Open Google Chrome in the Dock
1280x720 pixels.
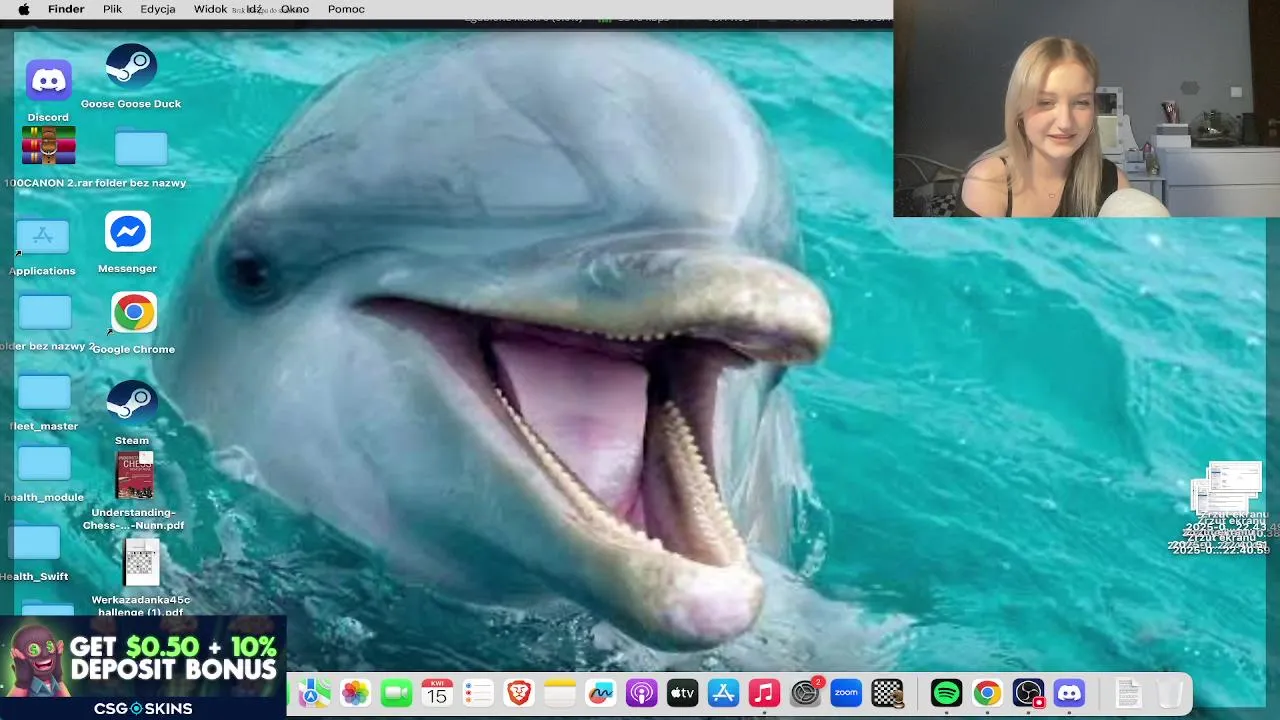(987, 693)
